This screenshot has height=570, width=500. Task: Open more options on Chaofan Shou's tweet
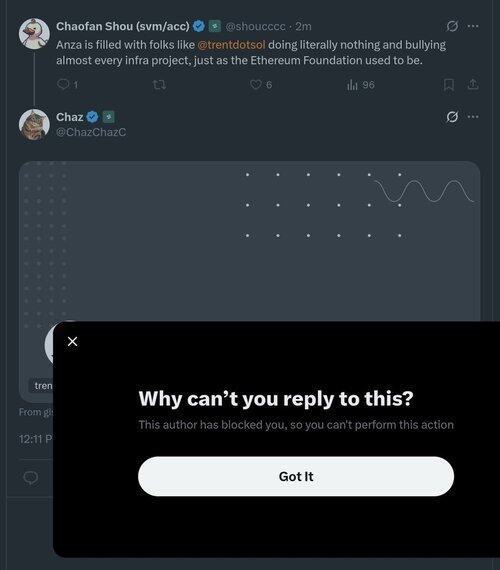473,26
